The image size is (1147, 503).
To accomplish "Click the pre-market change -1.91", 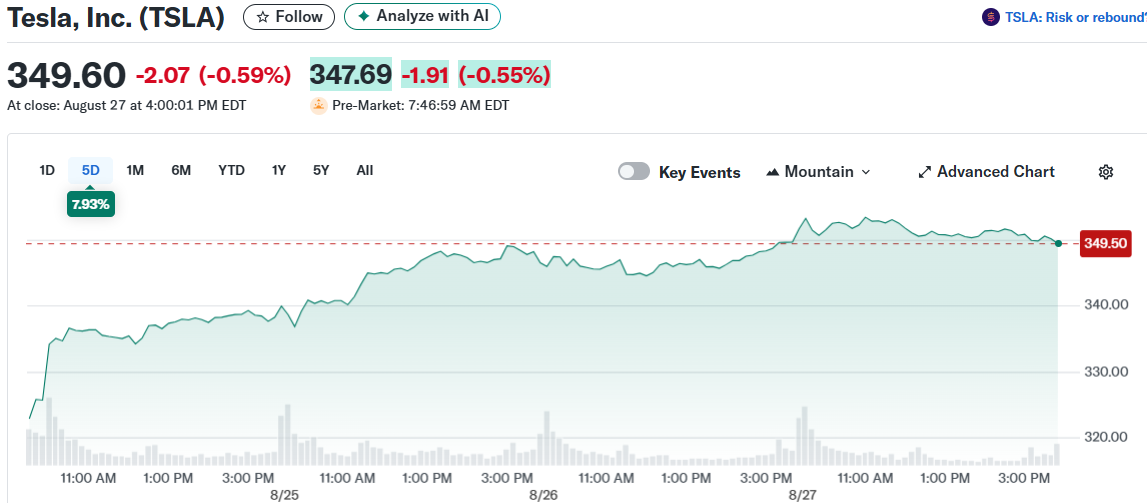I will (x=424, y=75).
